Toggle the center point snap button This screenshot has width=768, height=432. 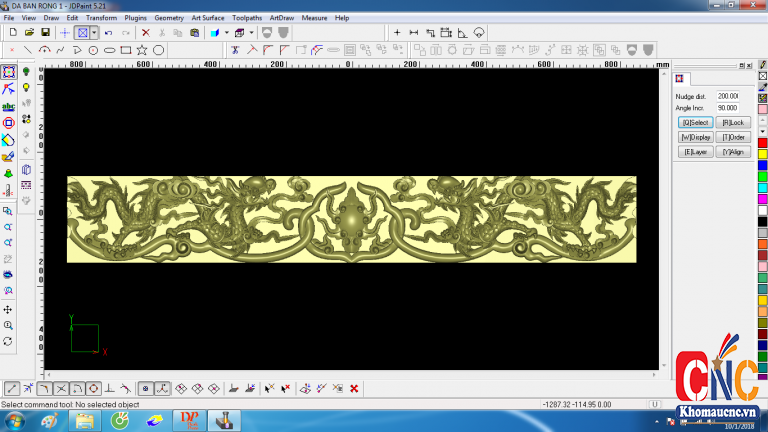93,388
